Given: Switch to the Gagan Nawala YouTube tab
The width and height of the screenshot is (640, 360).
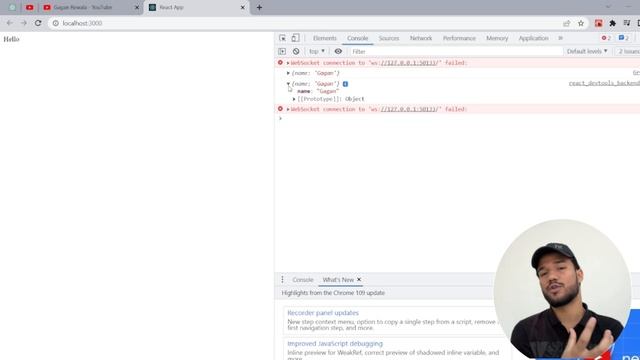Looking at the screenshot, I should 91,7.
